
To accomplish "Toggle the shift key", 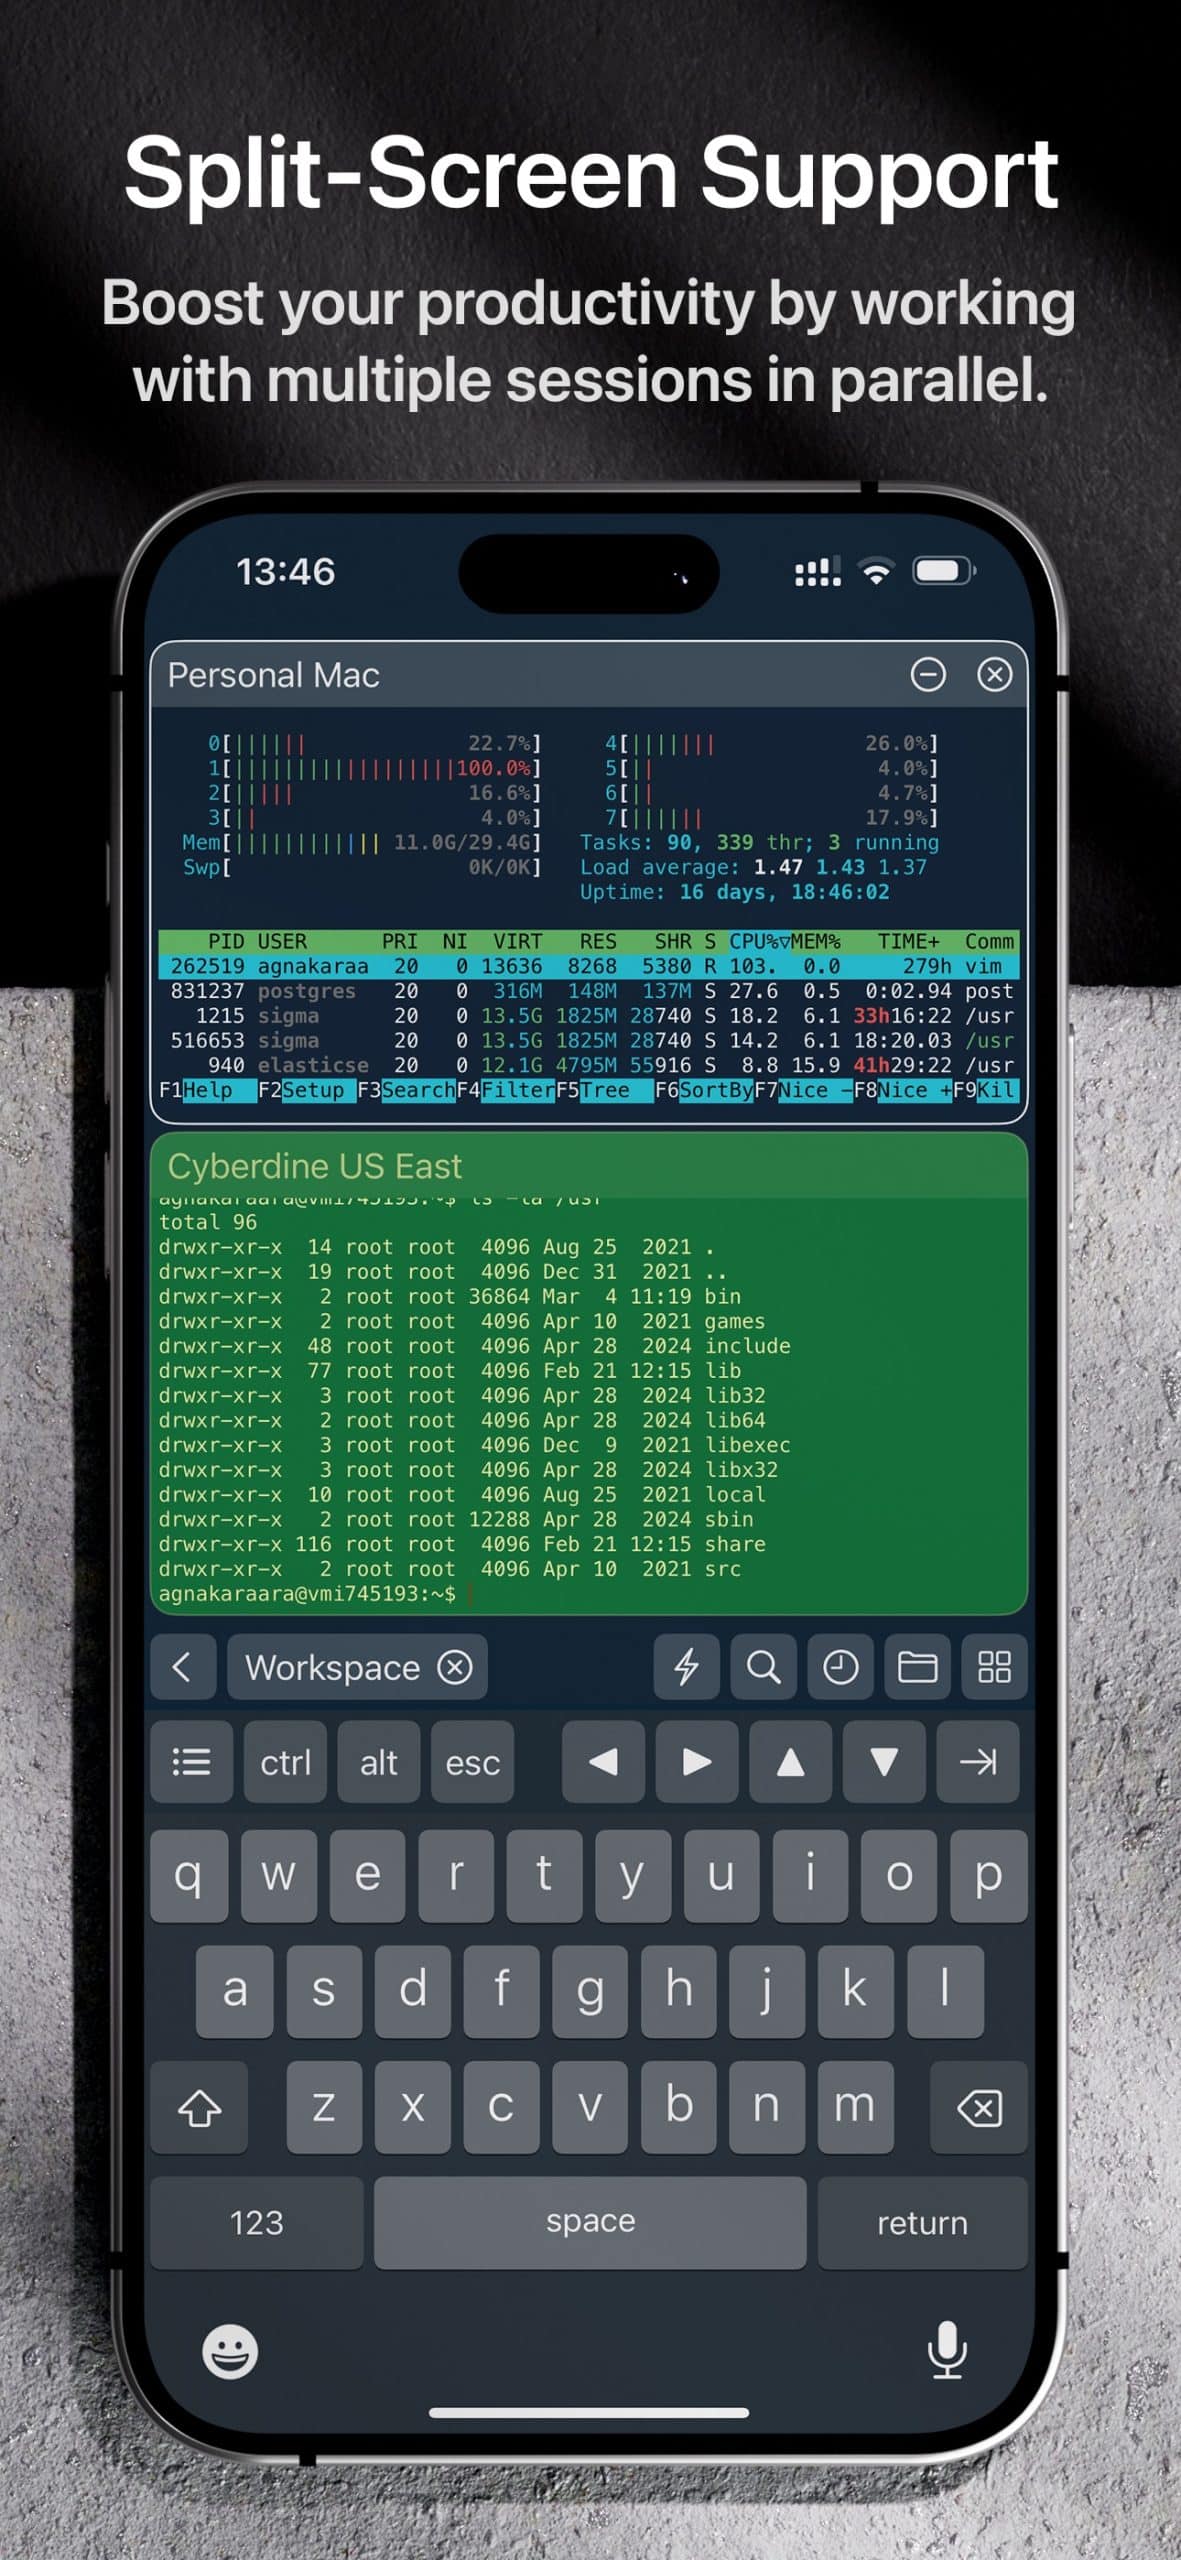I will click(199, 2107).
